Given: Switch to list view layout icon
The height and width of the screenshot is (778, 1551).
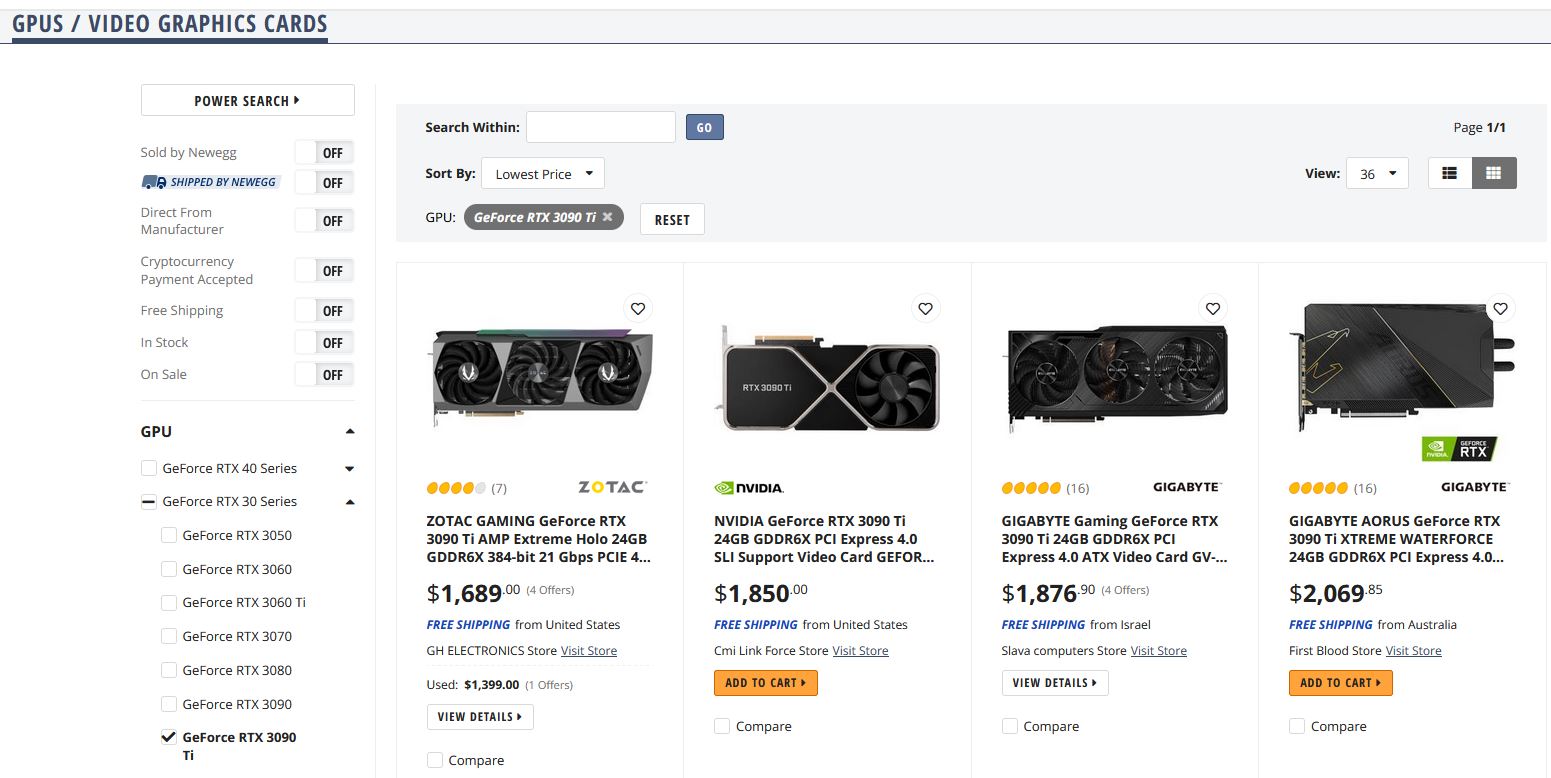Looking at the screenshot, I should pyautogui.click(x=1449, y=173).
